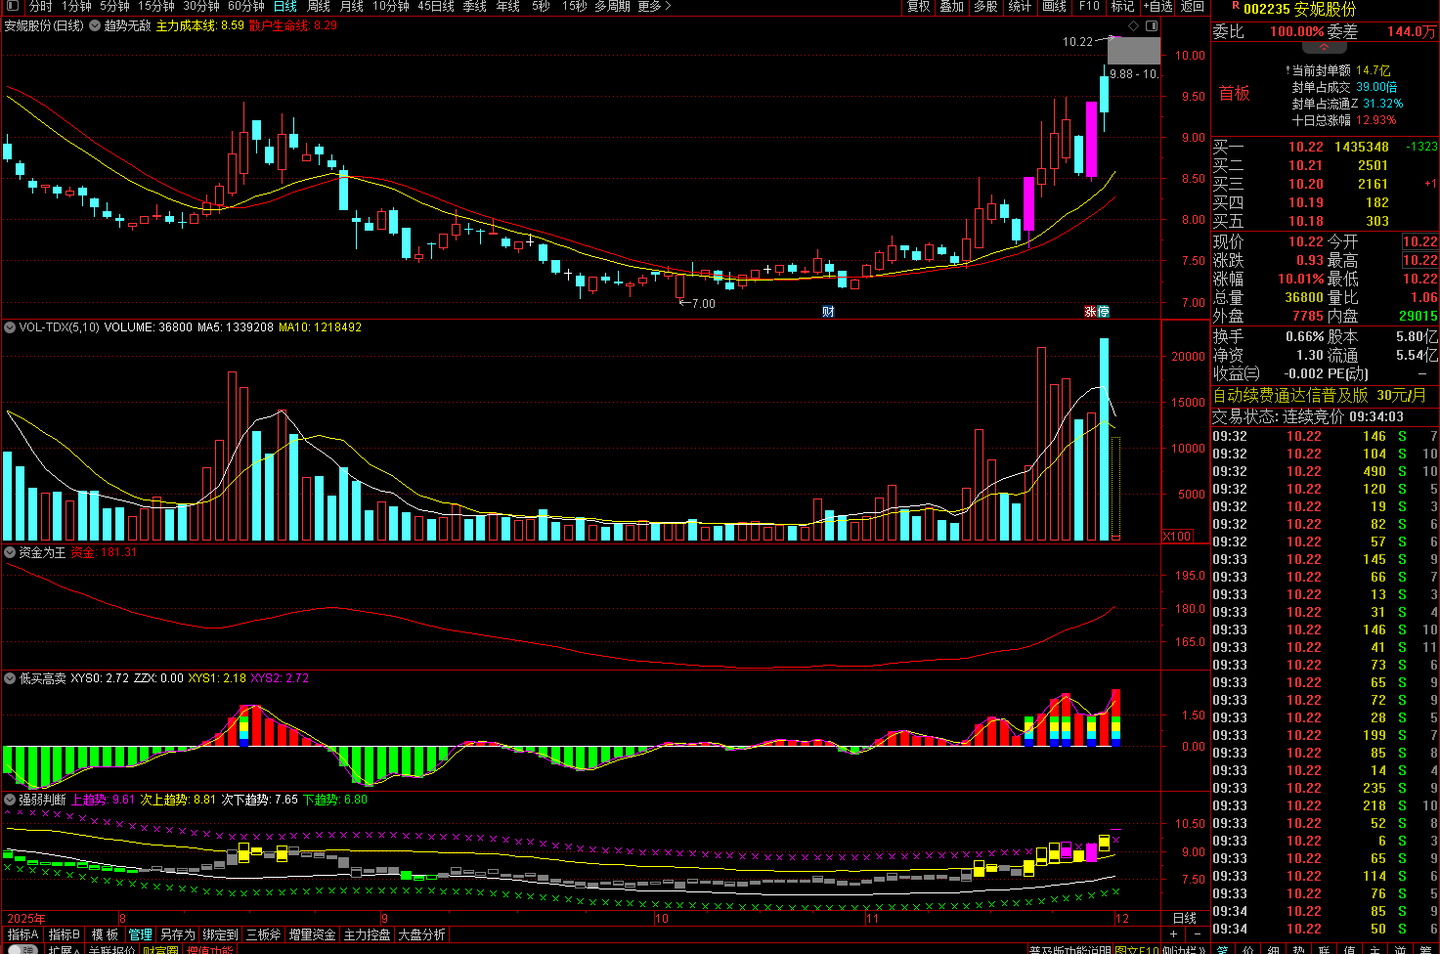Click the 另存为 save-as tab

[177, 935]
